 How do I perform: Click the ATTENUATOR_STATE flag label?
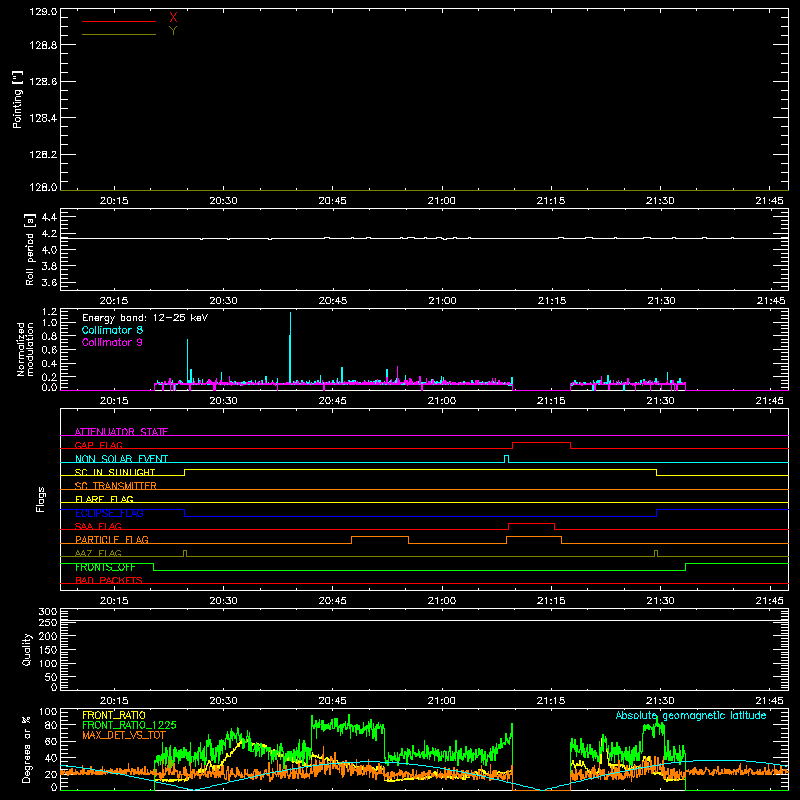click(121, 432)
